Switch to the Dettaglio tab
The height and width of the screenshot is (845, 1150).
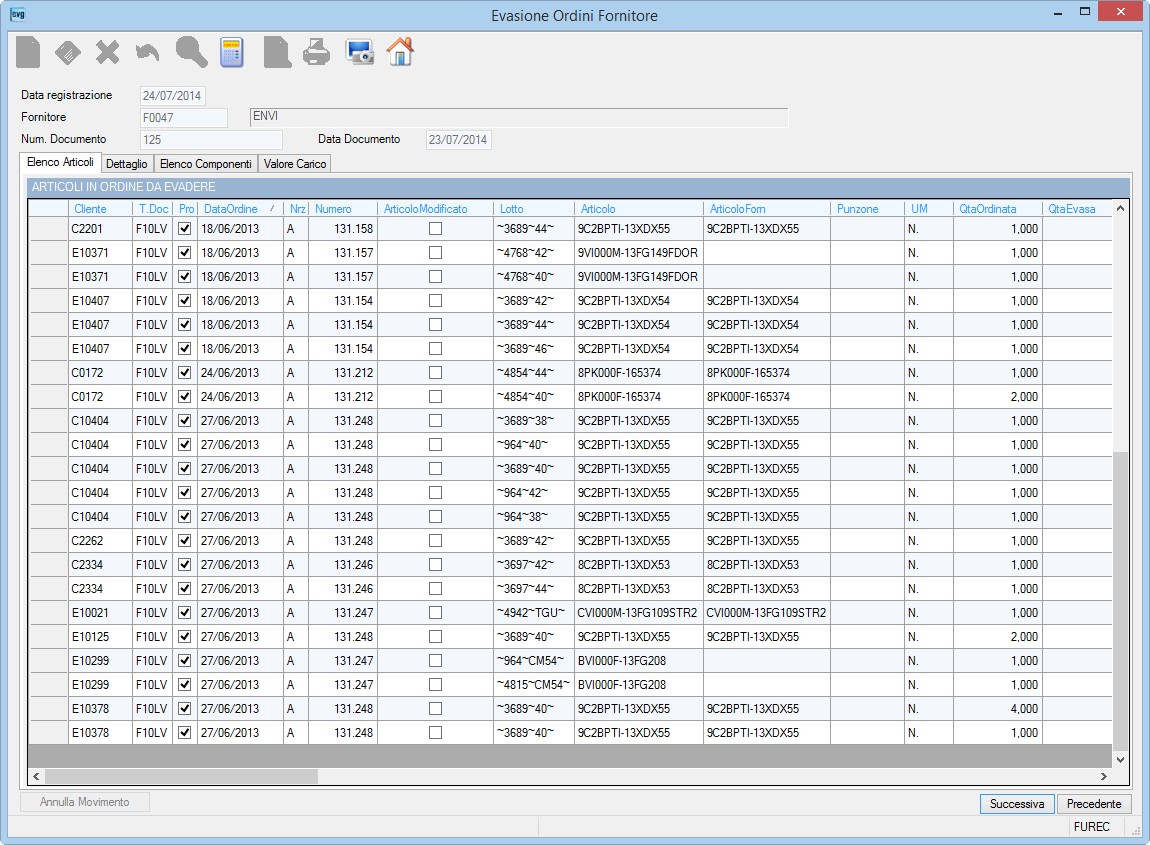coord(127,164)
